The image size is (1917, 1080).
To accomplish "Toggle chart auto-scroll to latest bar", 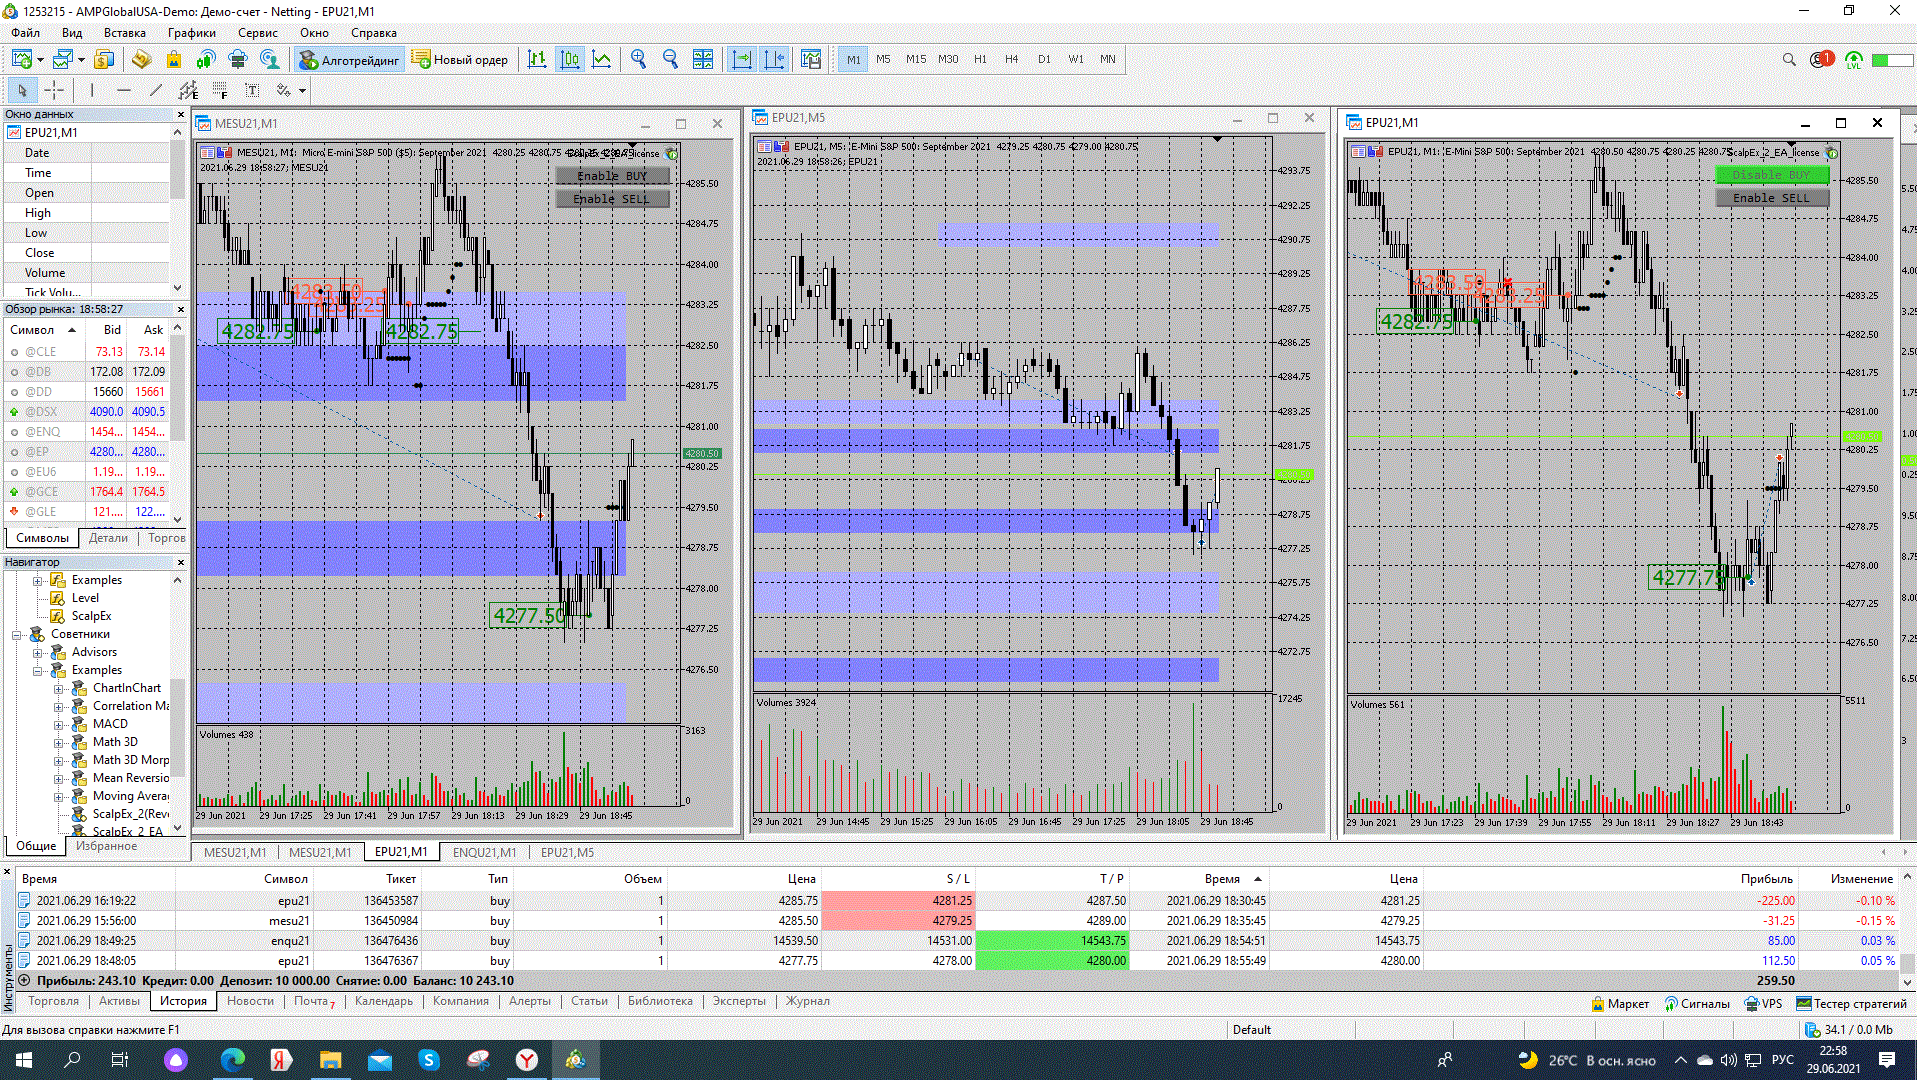I will coord(741,60).
